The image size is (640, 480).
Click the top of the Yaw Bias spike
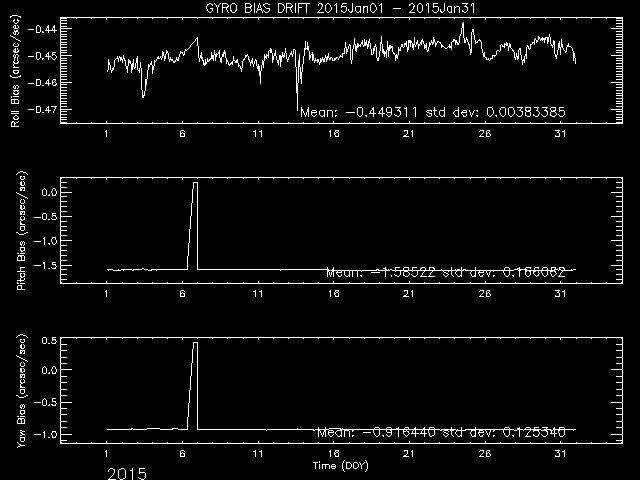pos(196,342)
